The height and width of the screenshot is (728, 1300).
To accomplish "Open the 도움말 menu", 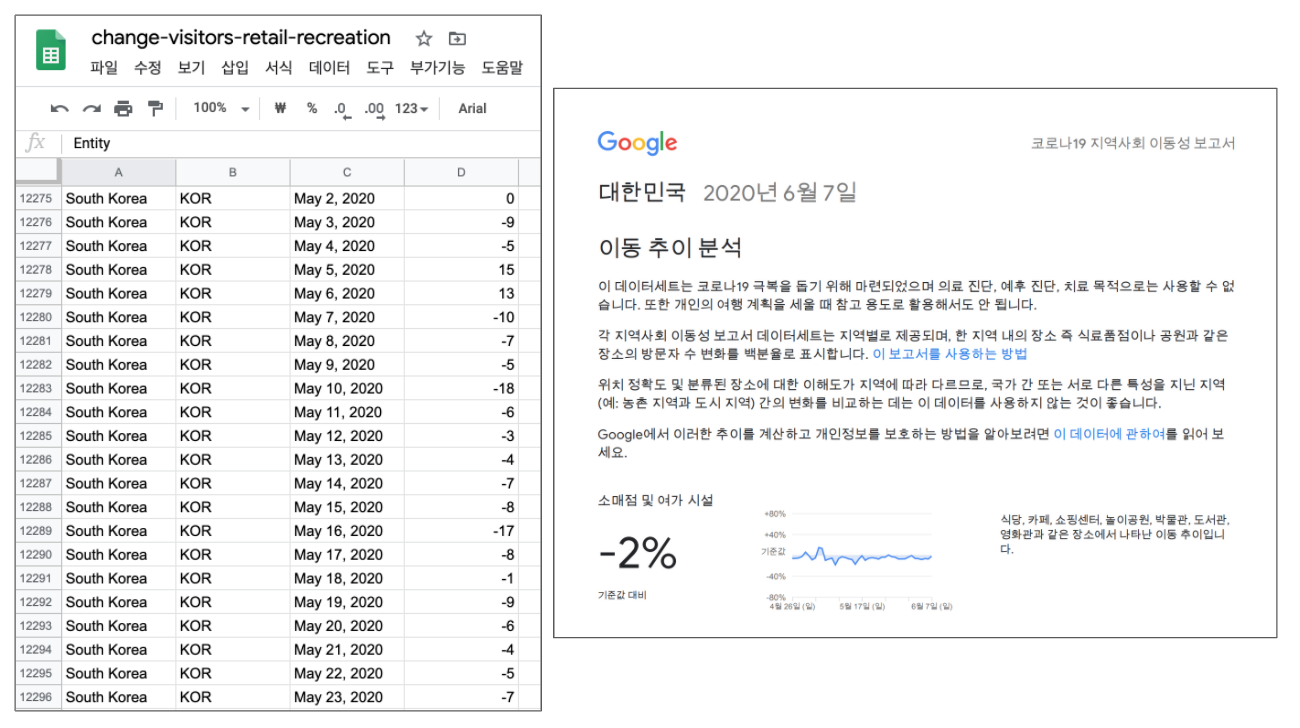I will tap(502, 68).
